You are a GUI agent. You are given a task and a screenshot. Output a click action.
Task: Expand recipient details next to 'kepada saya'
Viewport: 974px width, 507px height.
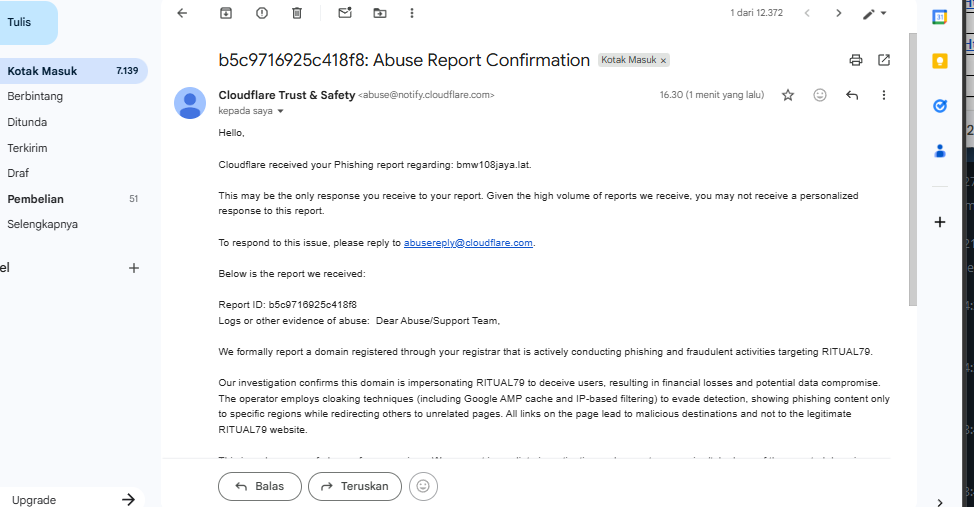[x=280, y=111]
